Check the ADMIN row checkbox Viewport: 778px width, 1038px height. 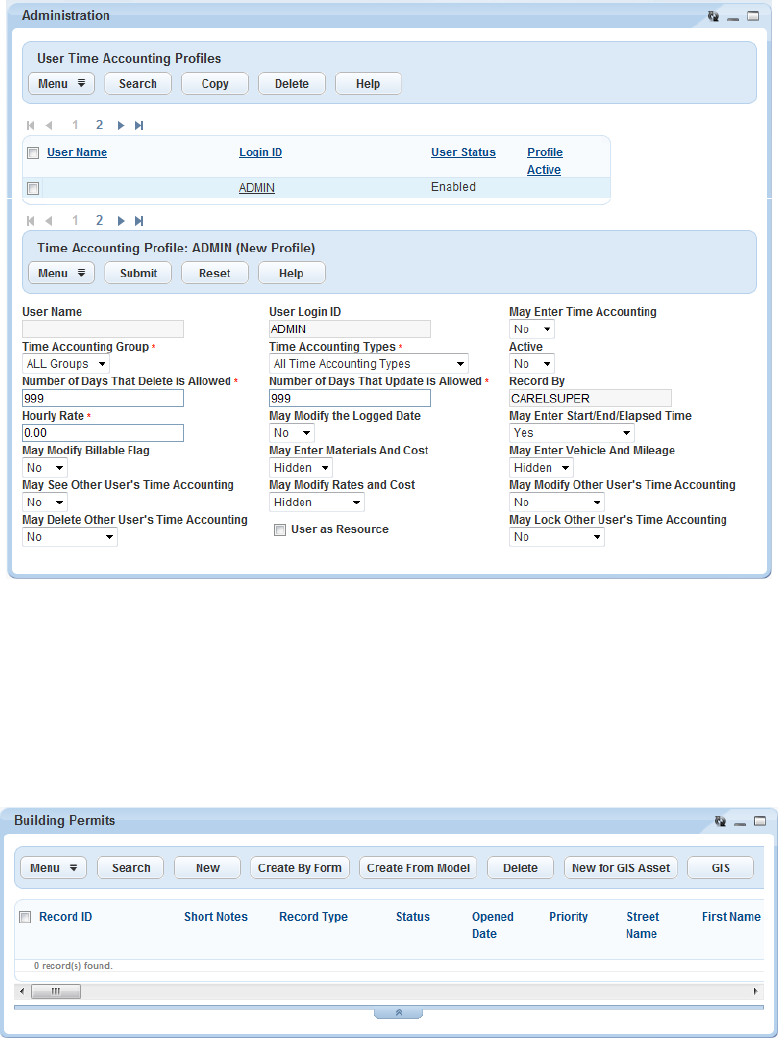(x=32, y=189)
